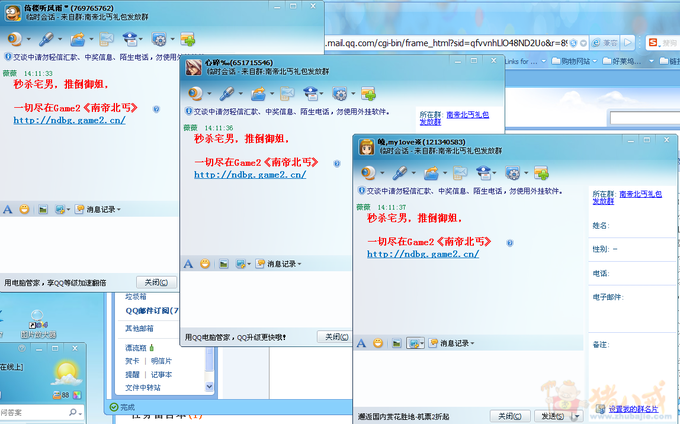Image resolution: width=680 pixels, height=424 pixels.
Task: Start voice call in chat 121340583
Action: coord(400,173)
